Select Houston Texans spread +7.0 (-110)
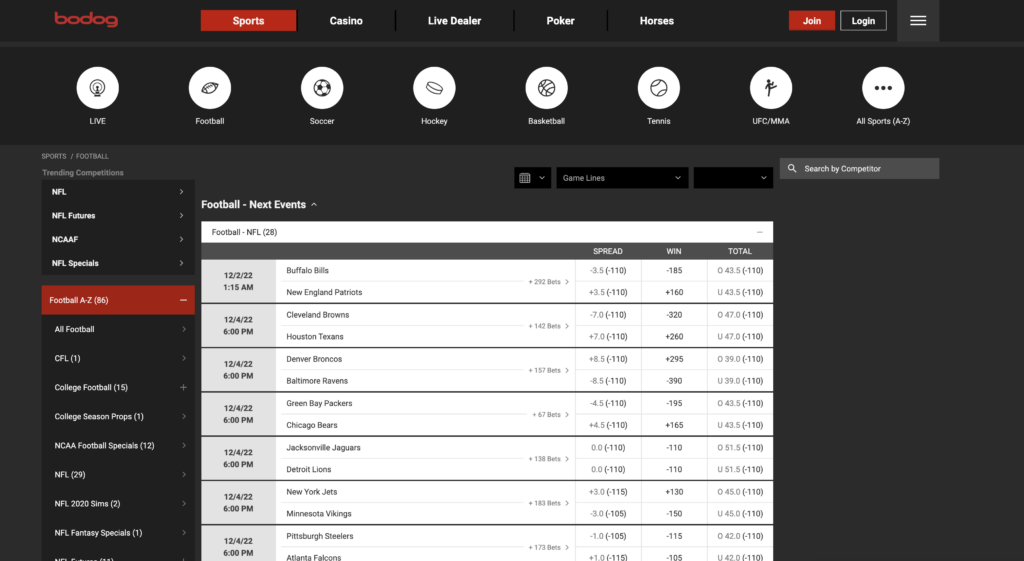The image size is (1024, 561). (608, 336)
